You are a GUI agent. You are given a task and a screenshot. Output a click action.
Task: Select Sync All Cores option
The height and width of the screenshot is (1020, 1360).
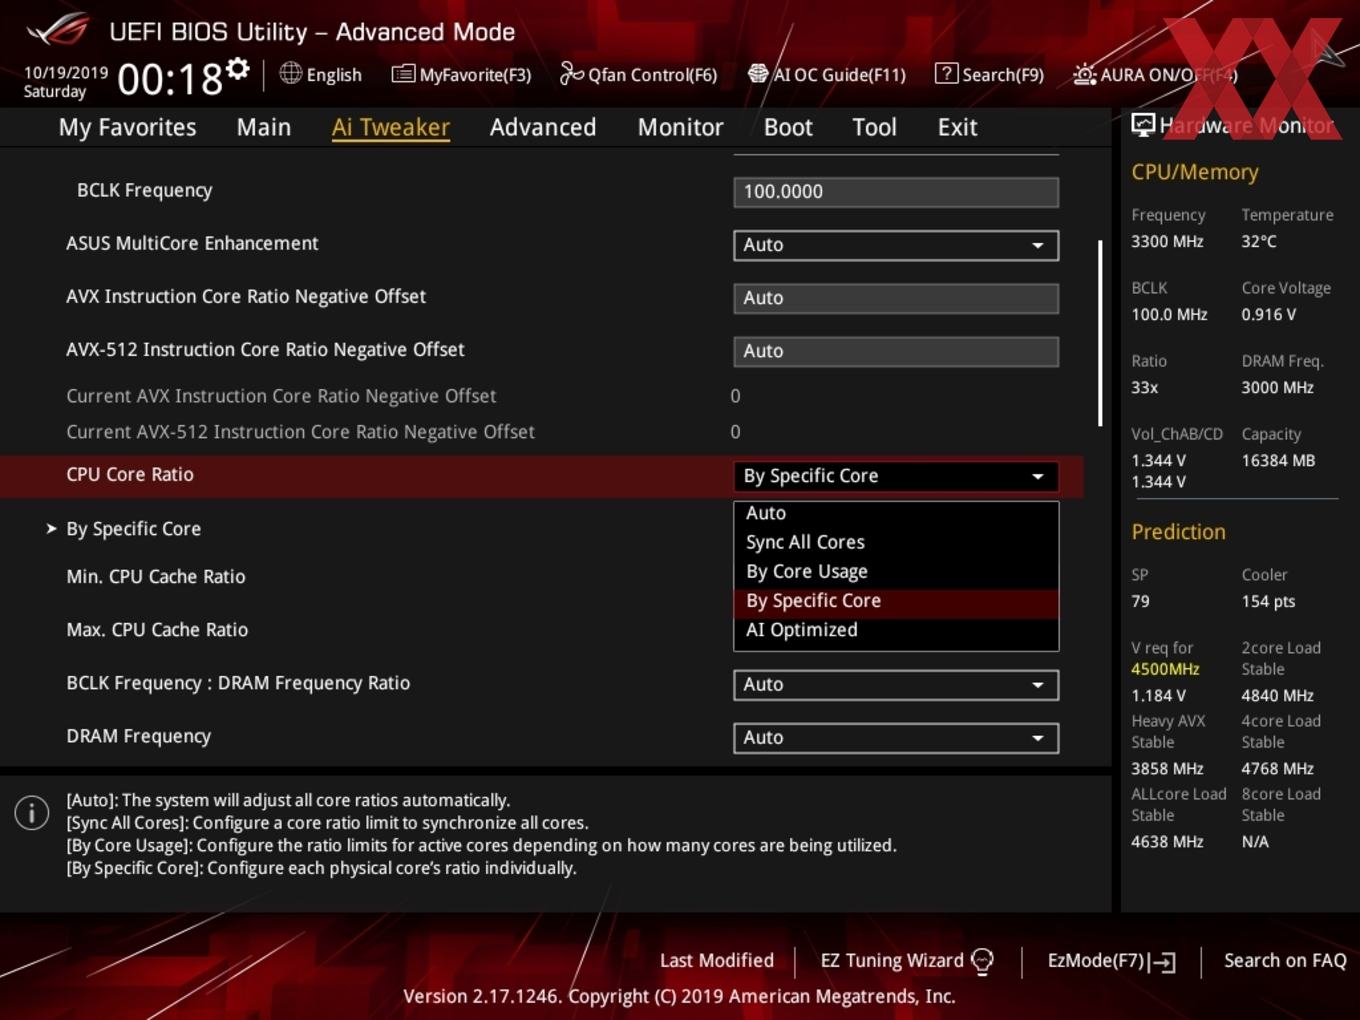(896, 542)
